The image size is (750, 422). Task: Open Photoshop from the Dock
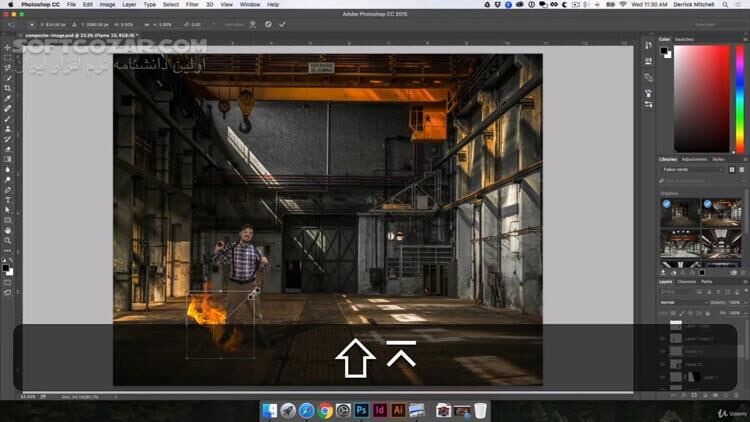click(x=362, y=410)
